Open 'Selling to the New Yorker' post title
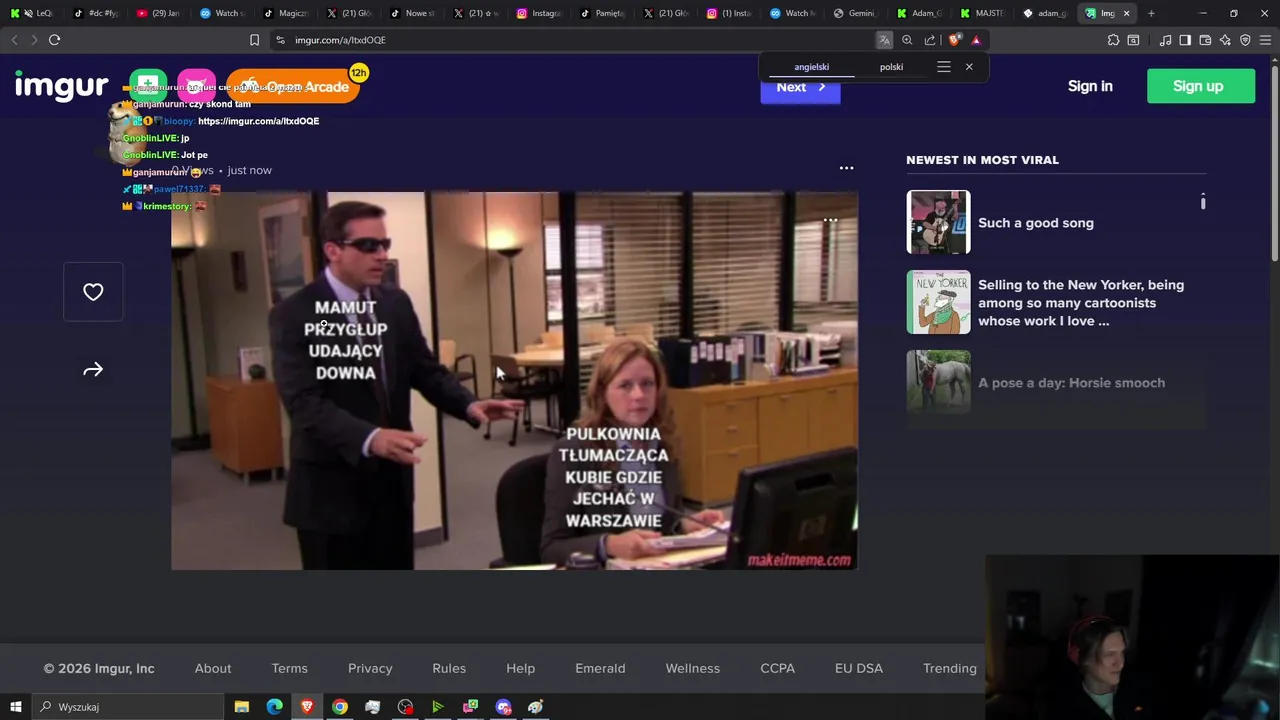The width and height of the screenshot is (1280, 720). click(1081, 303)
